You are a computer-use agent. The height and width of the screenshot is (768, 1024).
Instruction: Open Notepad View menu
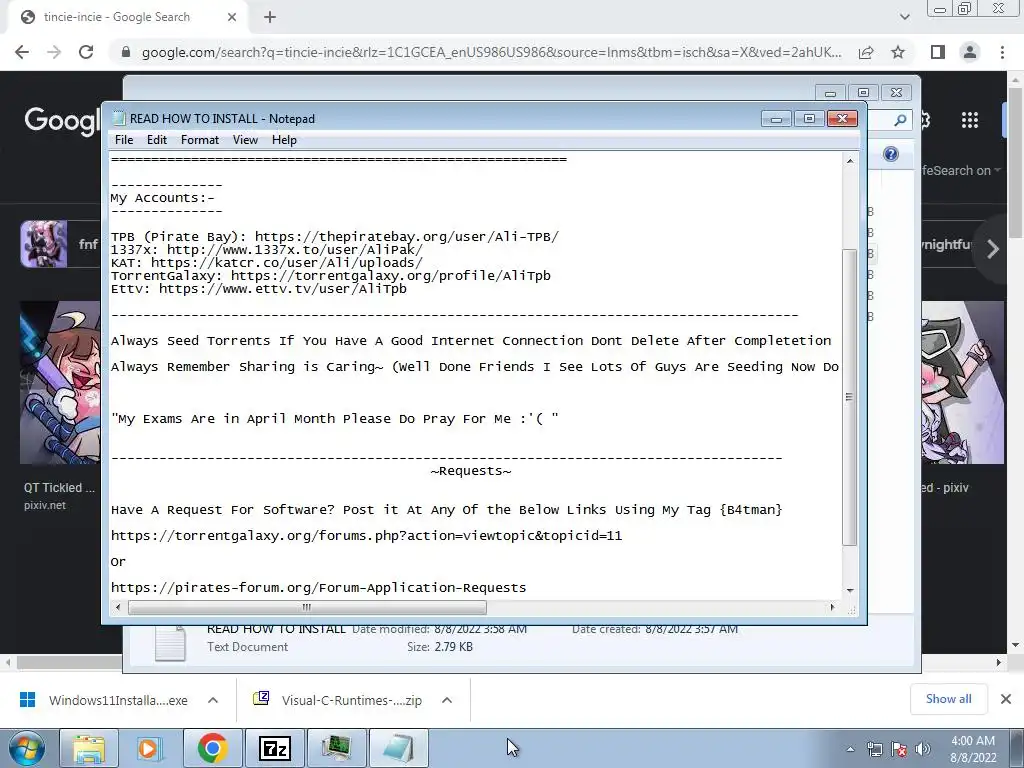(x=246, y=140)
